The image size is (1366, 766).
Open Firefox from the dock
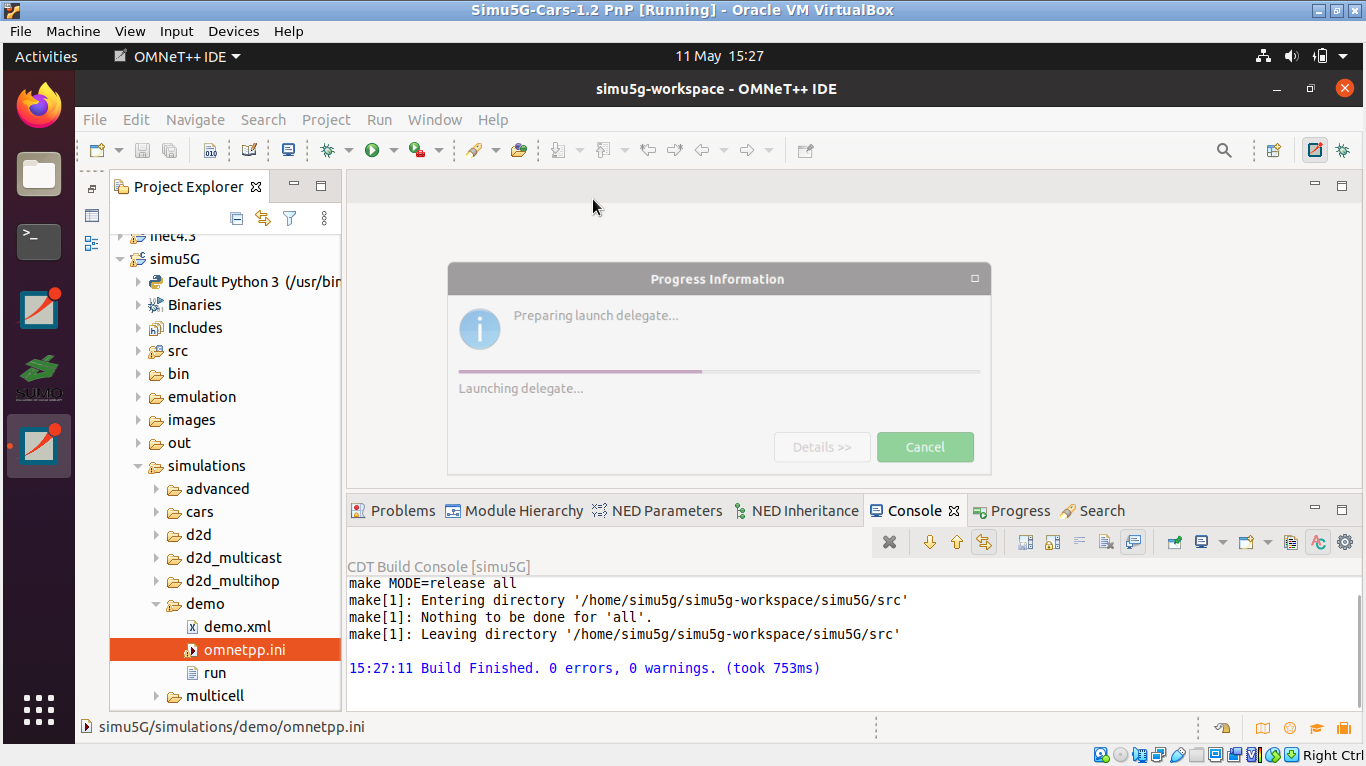click(x=39, y=106)
